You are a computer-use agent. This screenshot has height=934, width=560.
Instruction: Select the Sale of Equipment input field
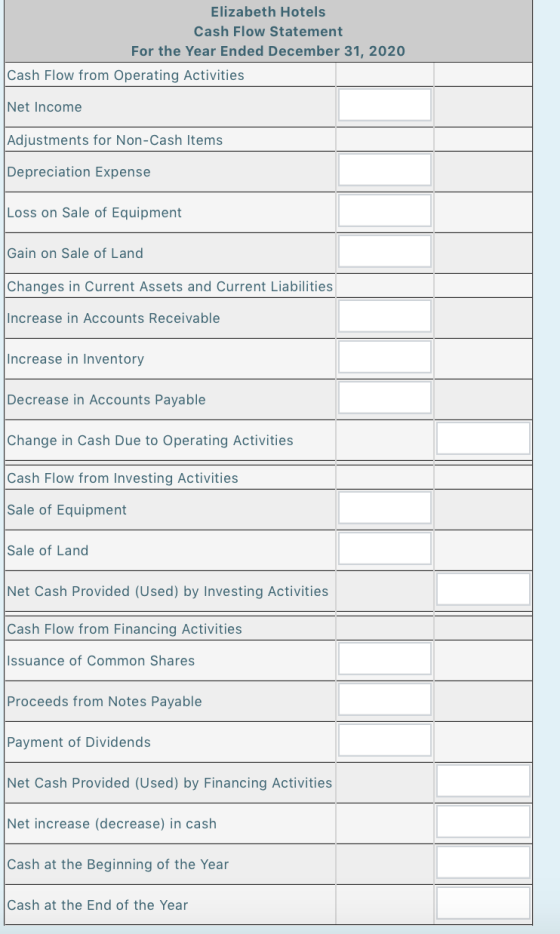click(x=384, y=508)
